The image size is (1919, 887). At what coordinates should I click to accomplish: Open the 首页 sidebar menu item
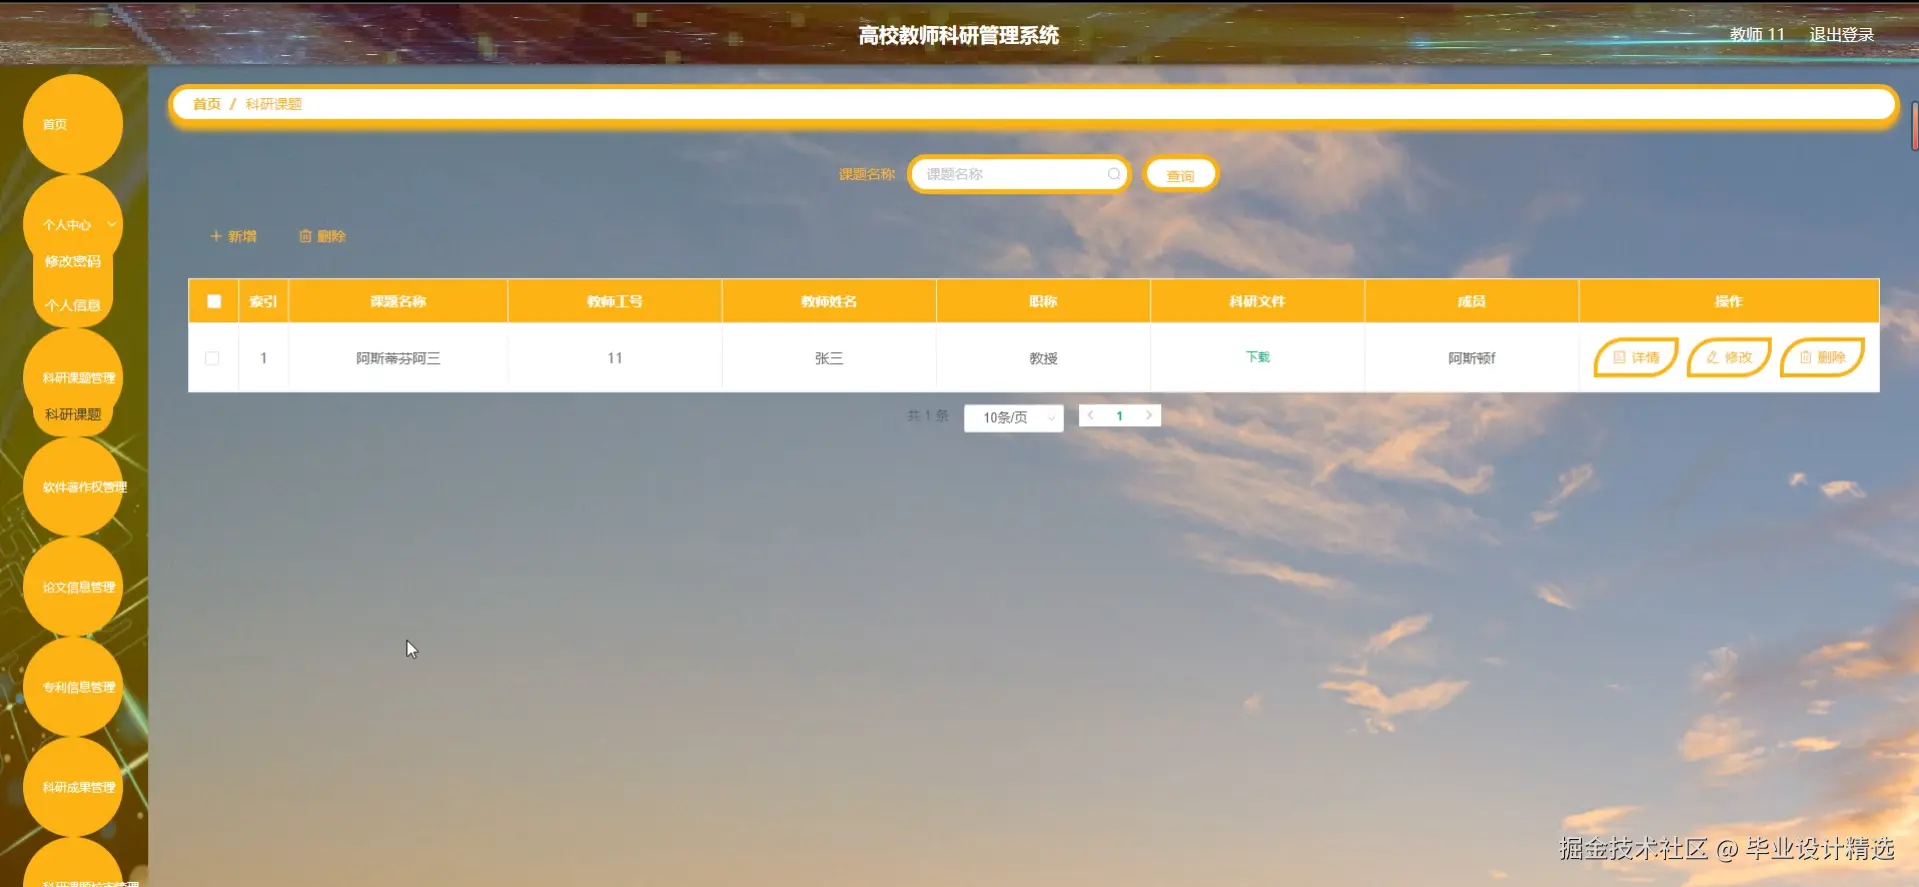[72, 124]
